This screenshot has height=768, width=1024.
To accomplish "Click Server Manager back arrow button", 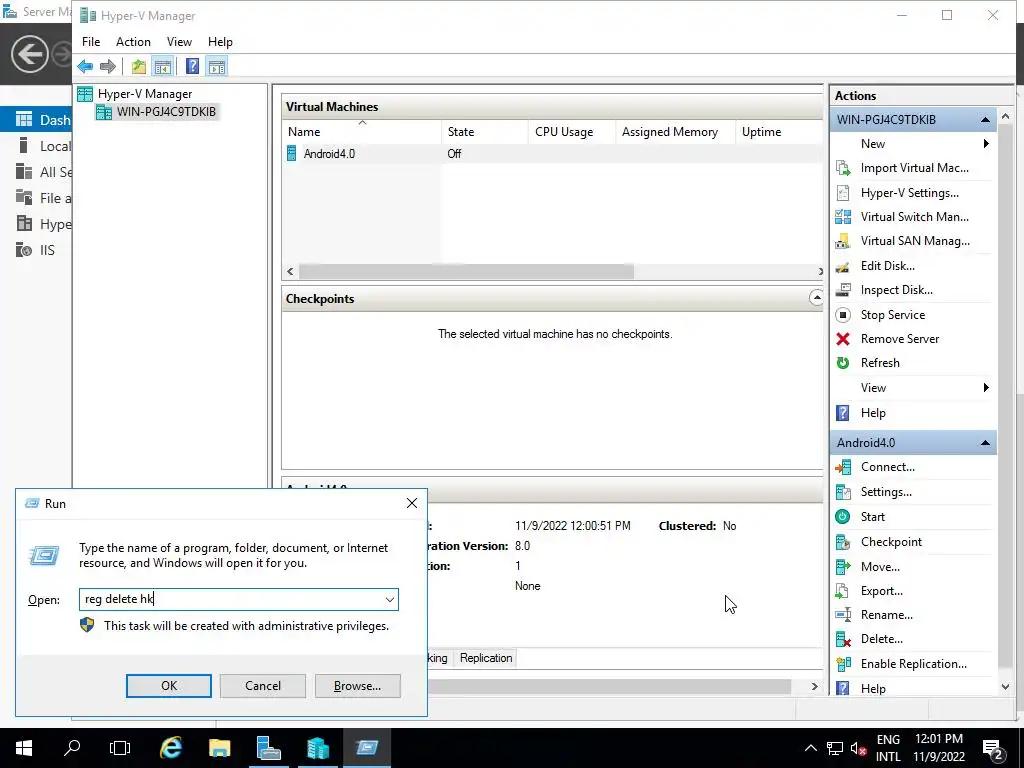I will pyautogui.click(x=29, y=54).
